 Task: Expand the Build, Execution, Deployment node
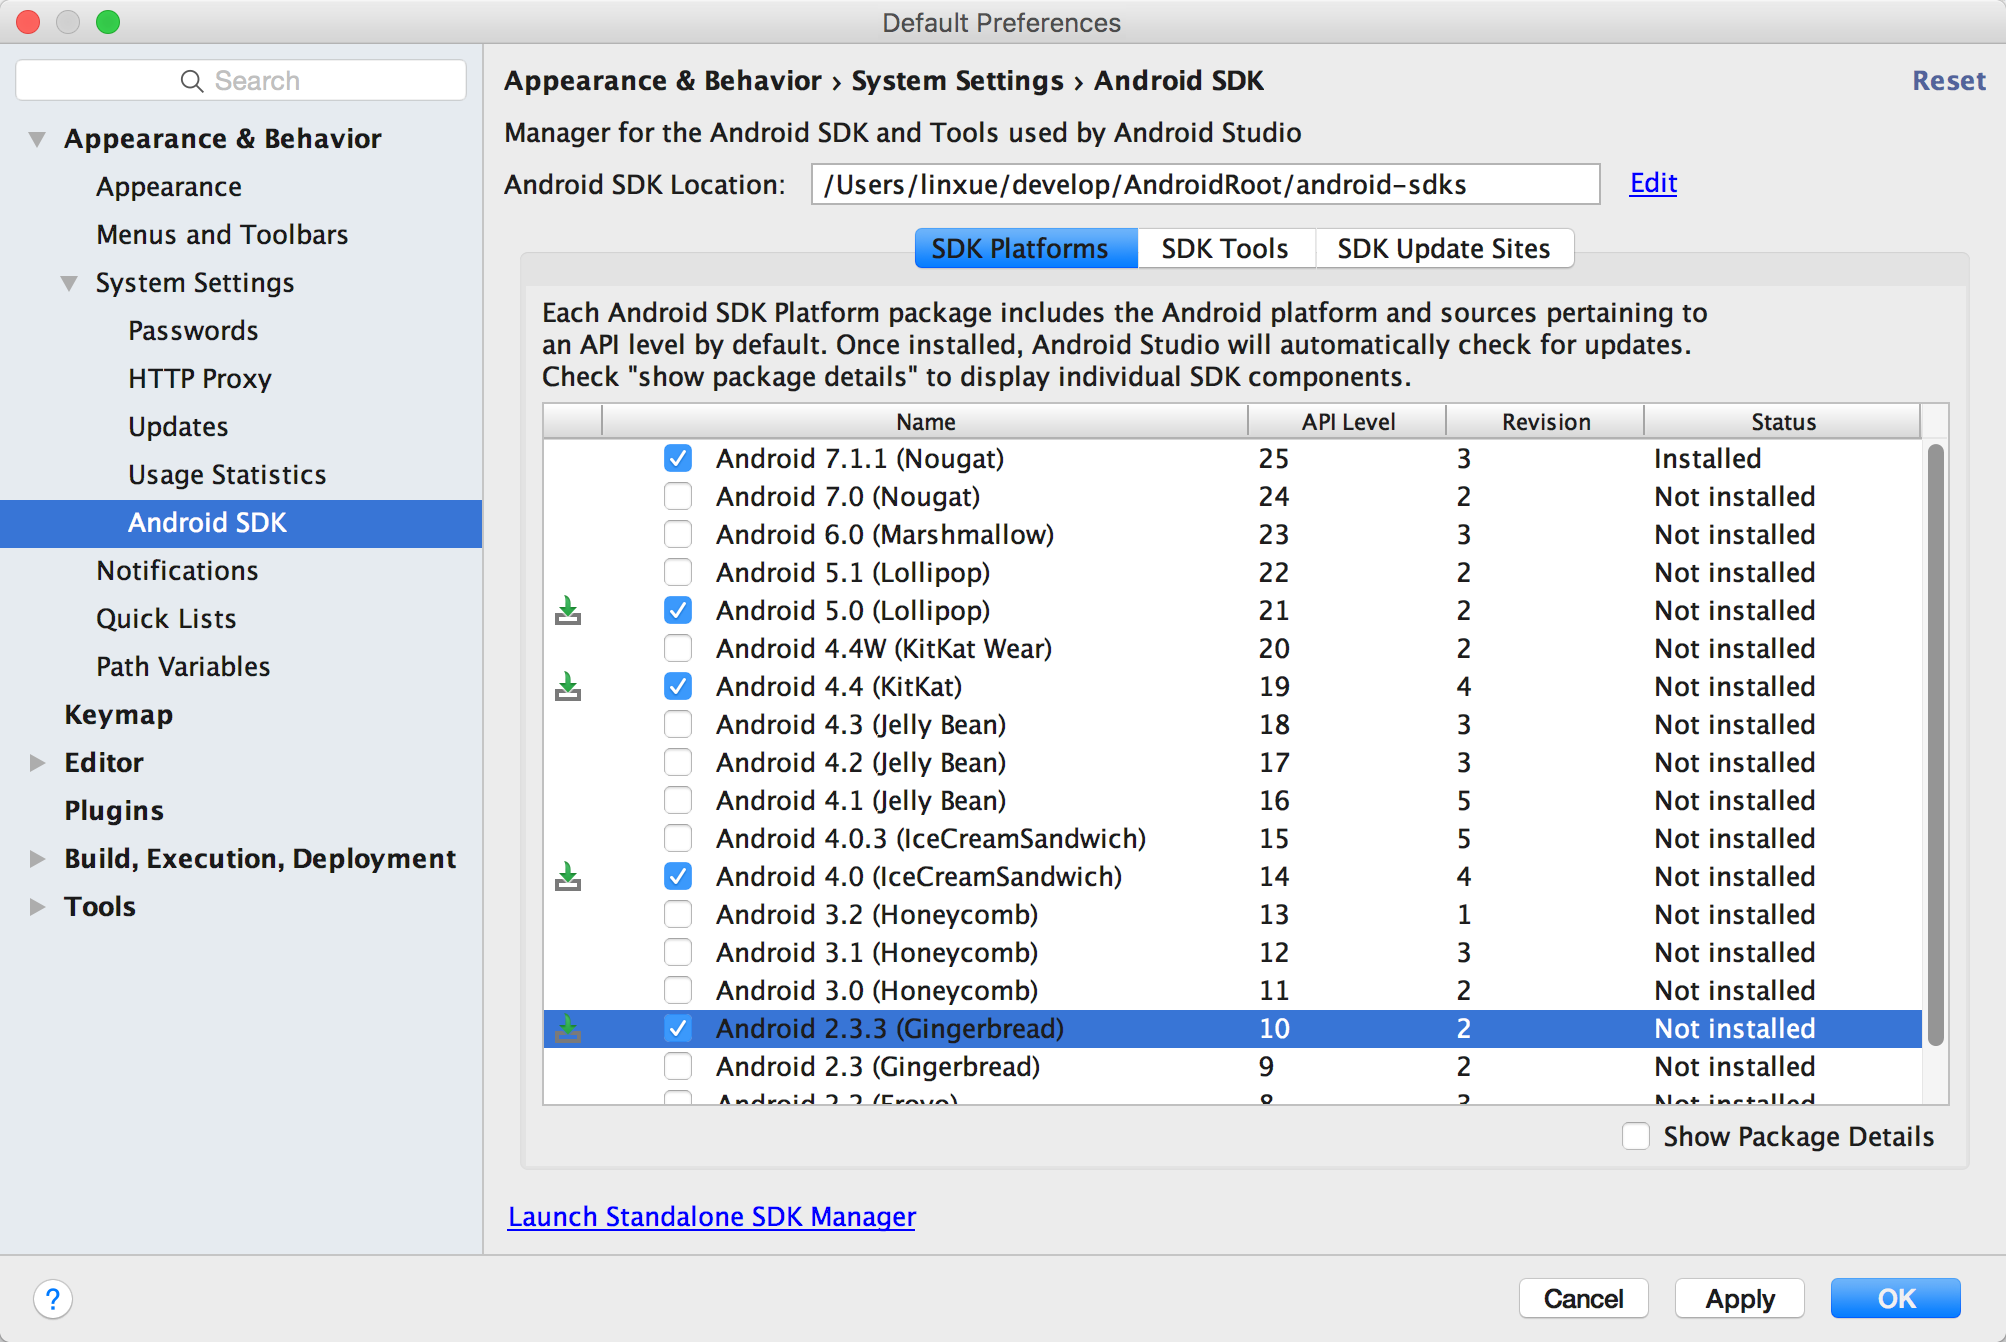(x=37, y=859)
